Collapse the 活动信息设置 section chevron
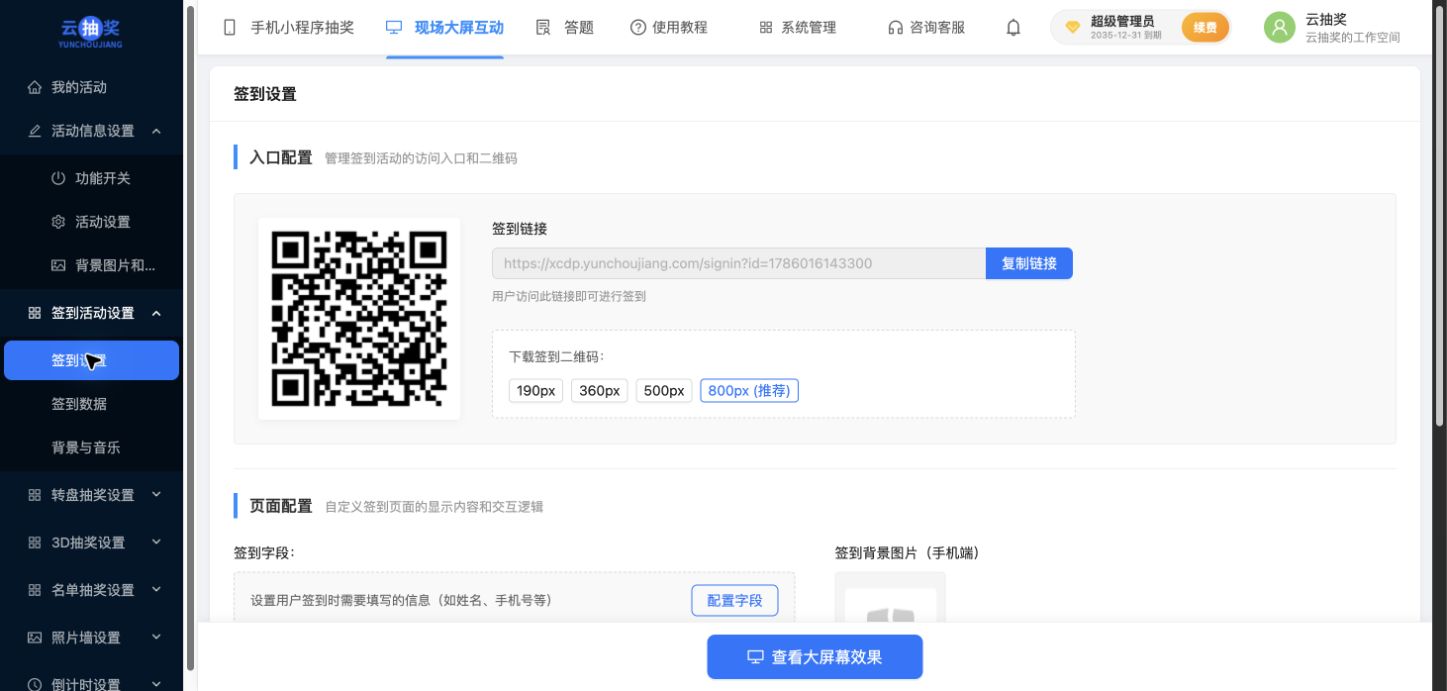Viewport: 1447px width, 691px height. point(156,131)
